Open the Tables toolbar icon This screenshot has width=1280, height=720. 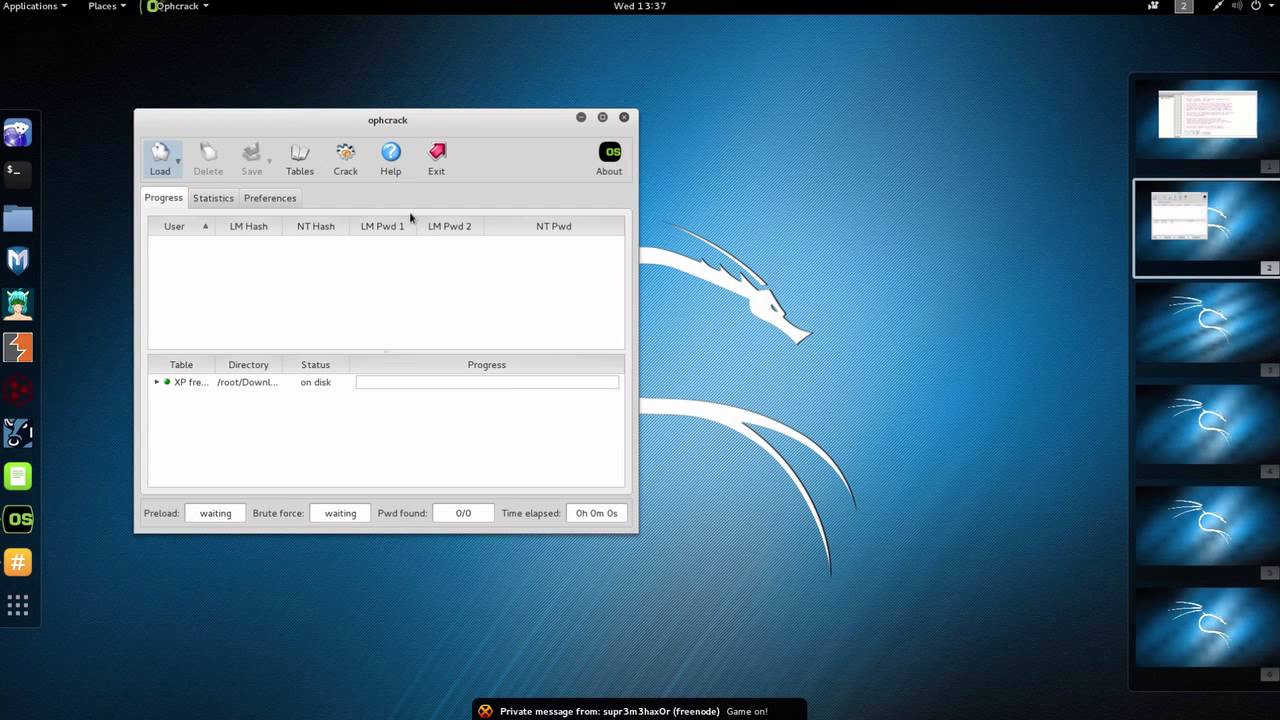tap(299, 158)
